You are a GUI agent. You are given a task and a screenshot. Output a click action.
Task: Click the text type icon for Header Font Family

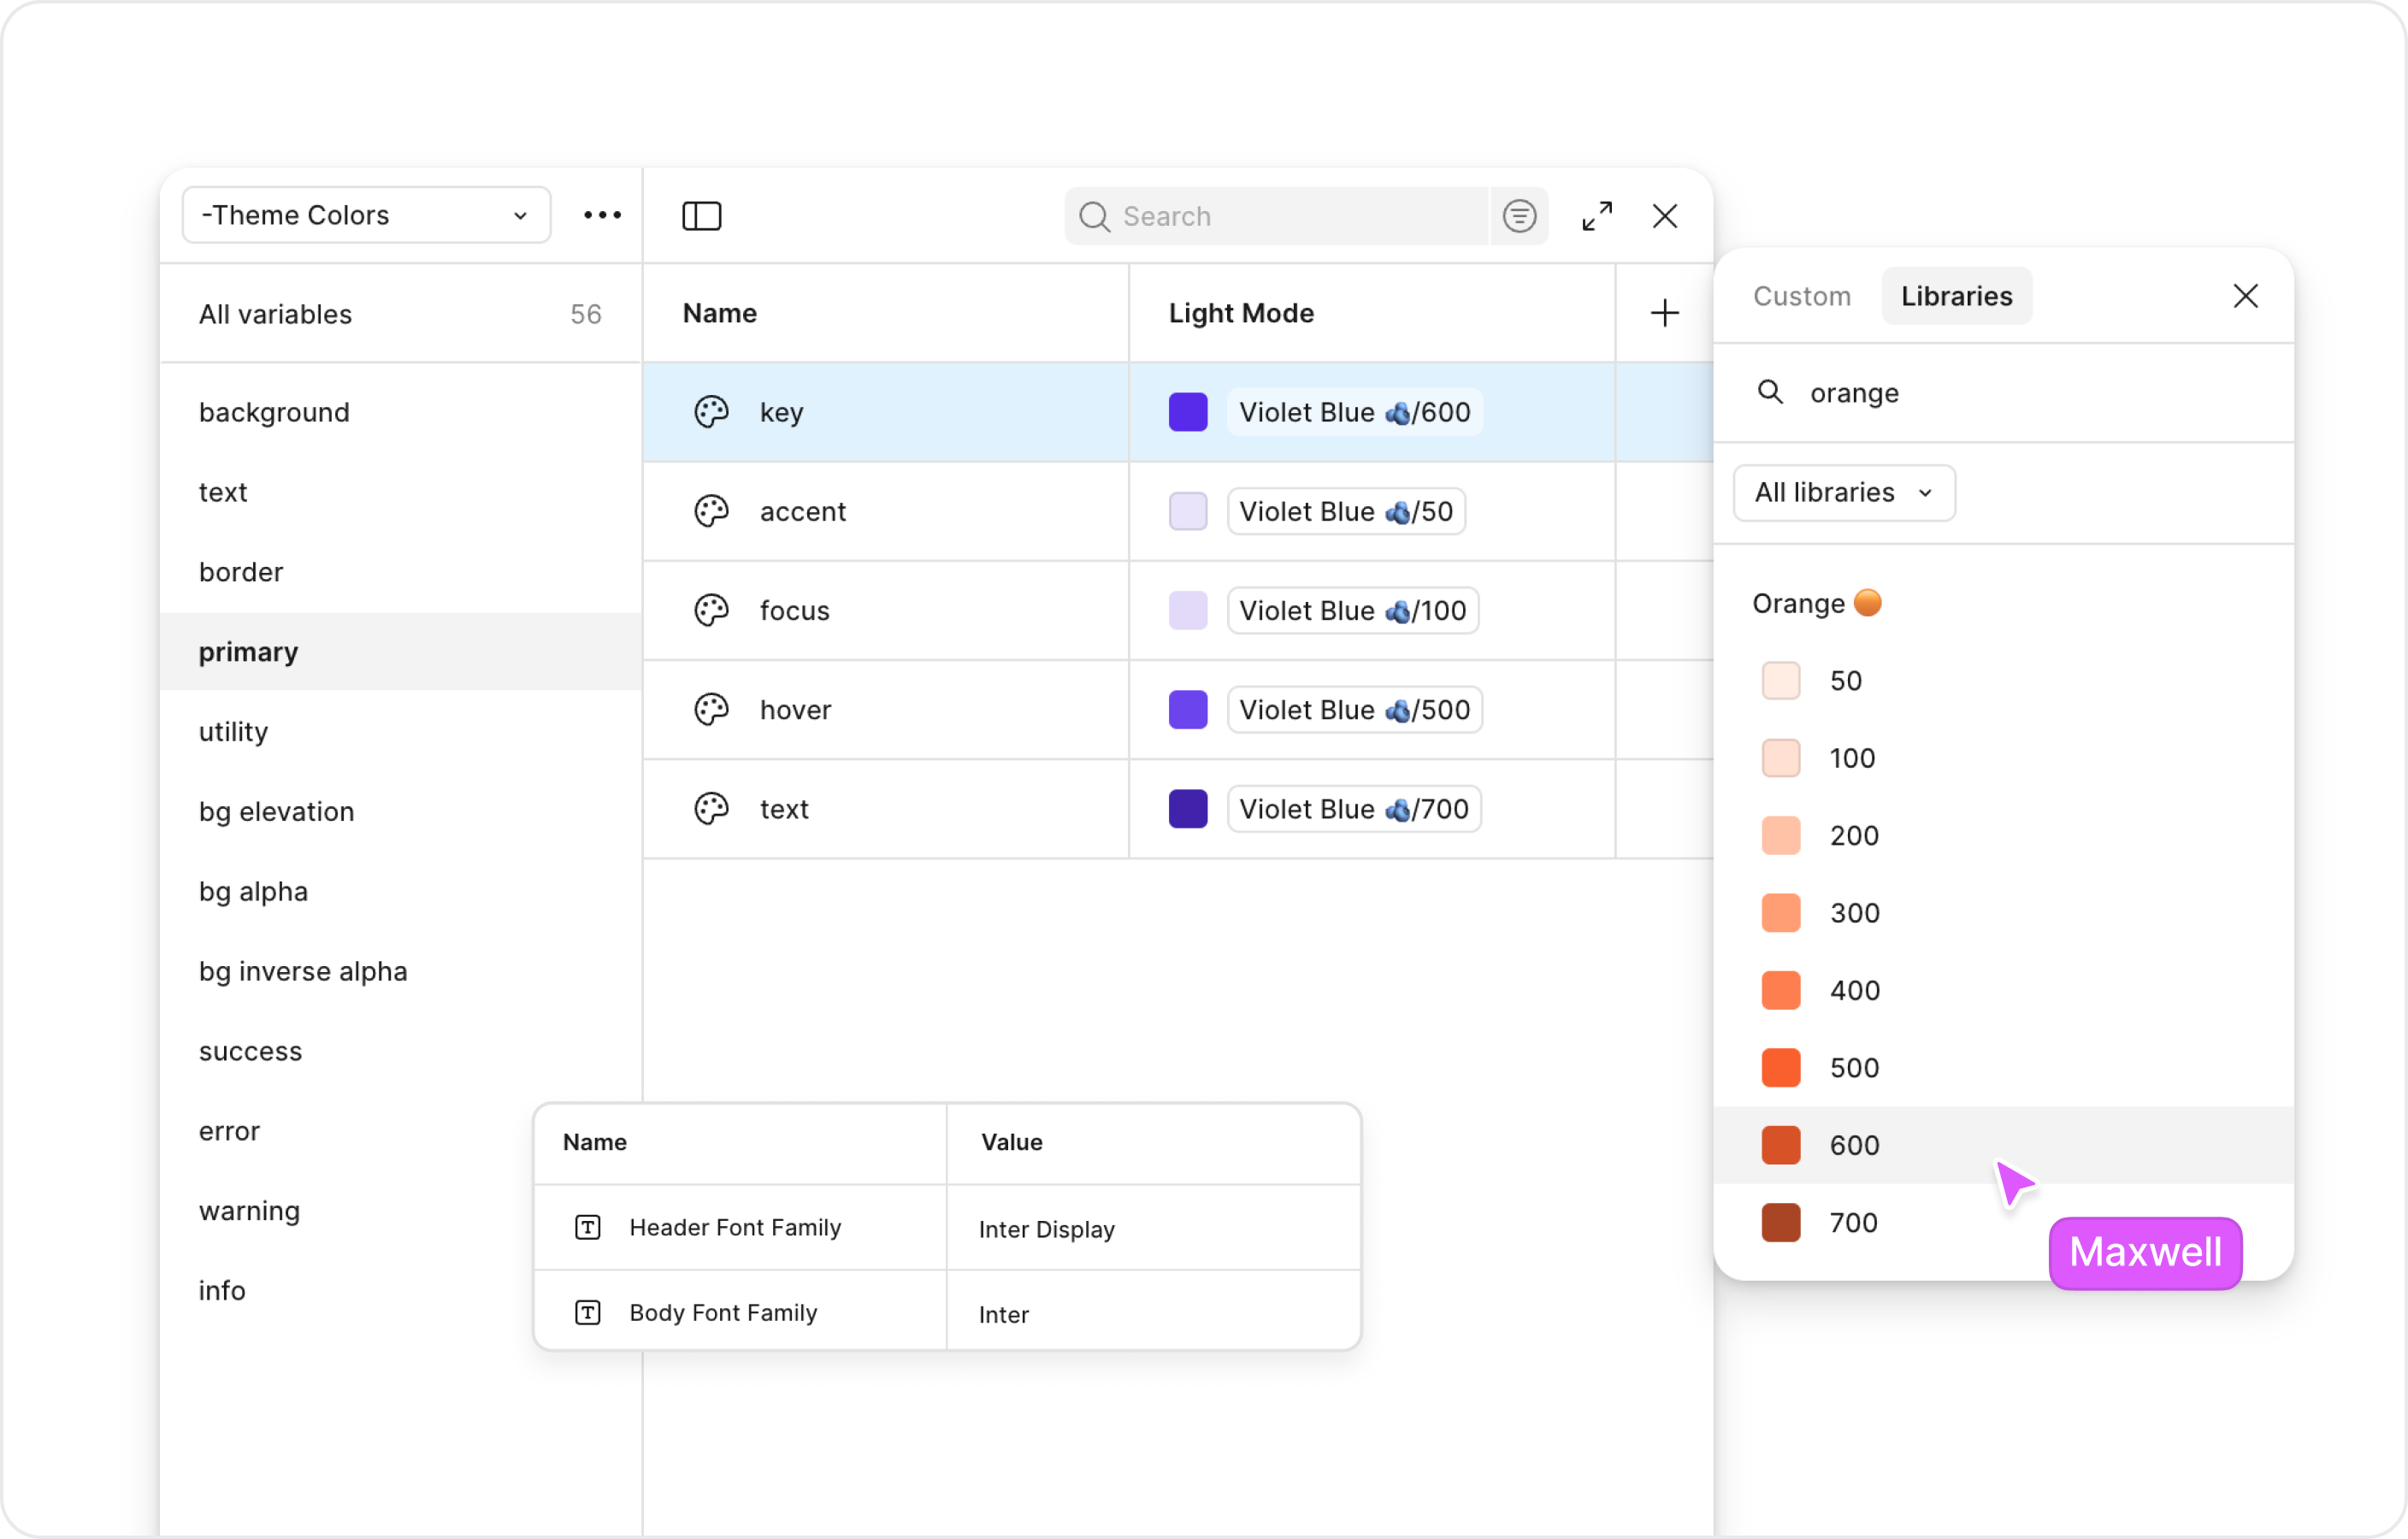[x=587, y=1227]
